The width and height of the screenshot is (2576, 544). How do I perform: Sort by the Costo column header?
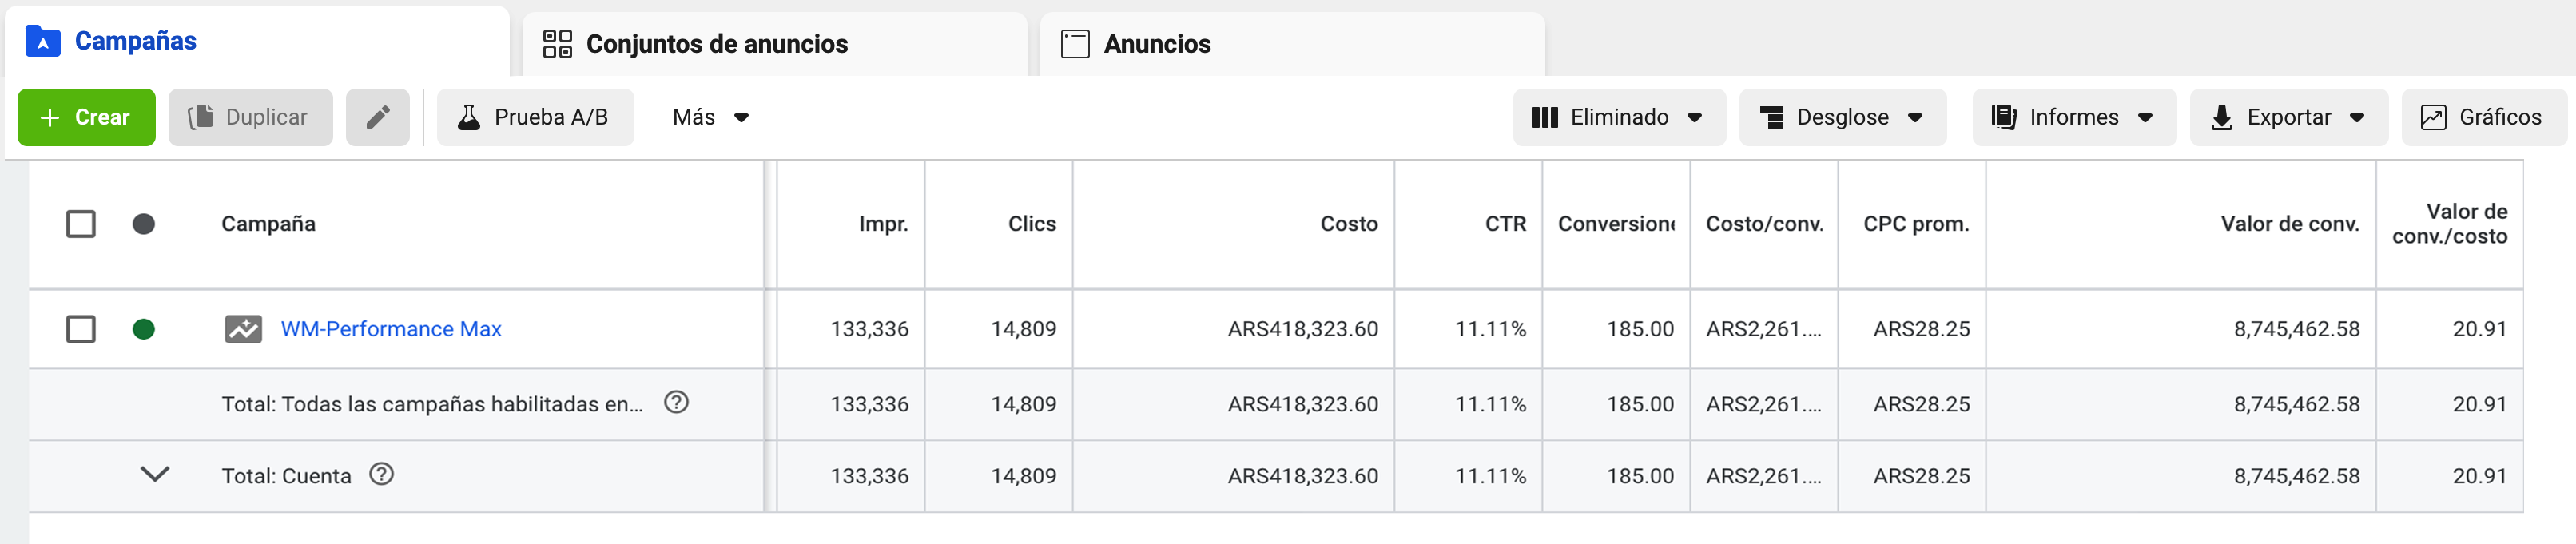pos(1348,224)
